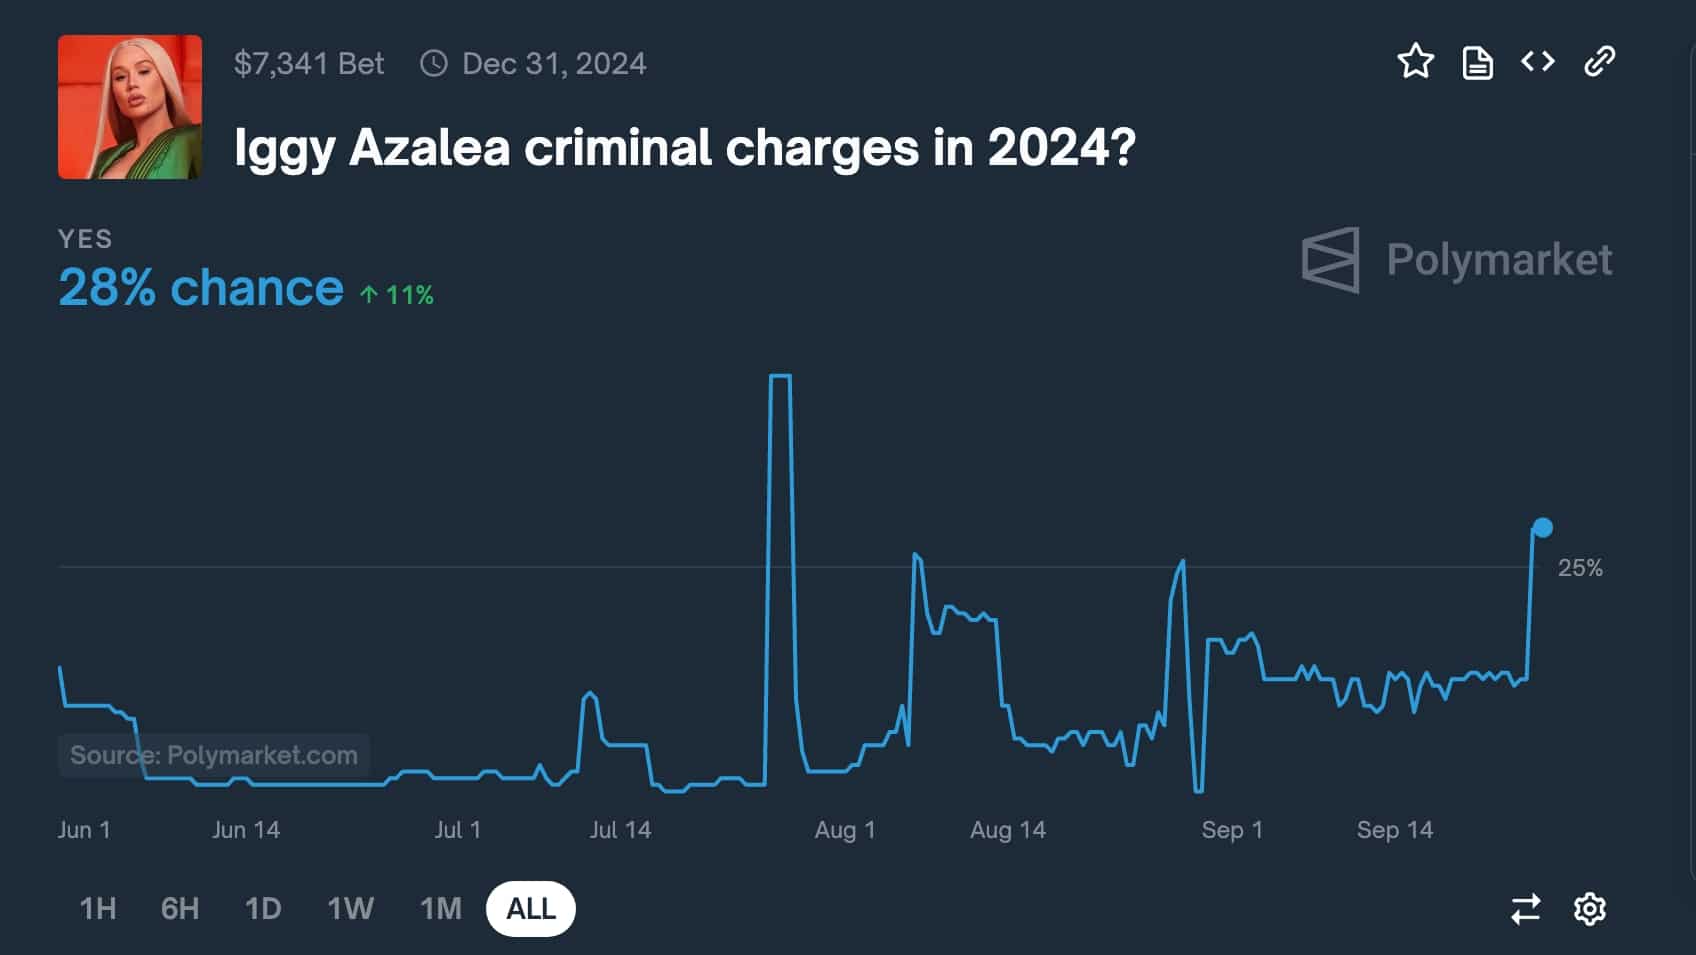Switch chart to 1W view

tap(349, 909)
